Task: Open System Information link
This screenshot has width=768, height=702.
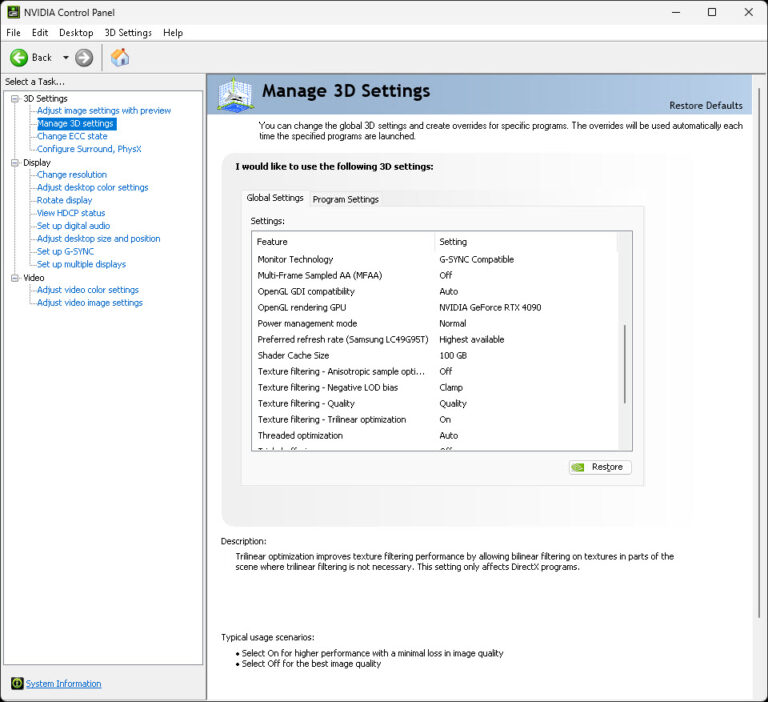Action: 63,684
